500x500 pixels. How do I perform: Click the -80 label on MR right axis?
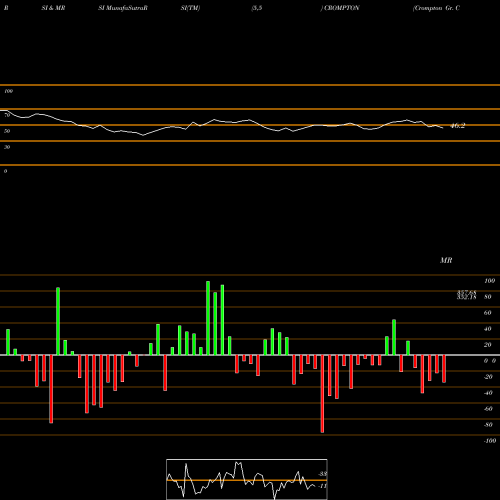[x=488, y=425]
